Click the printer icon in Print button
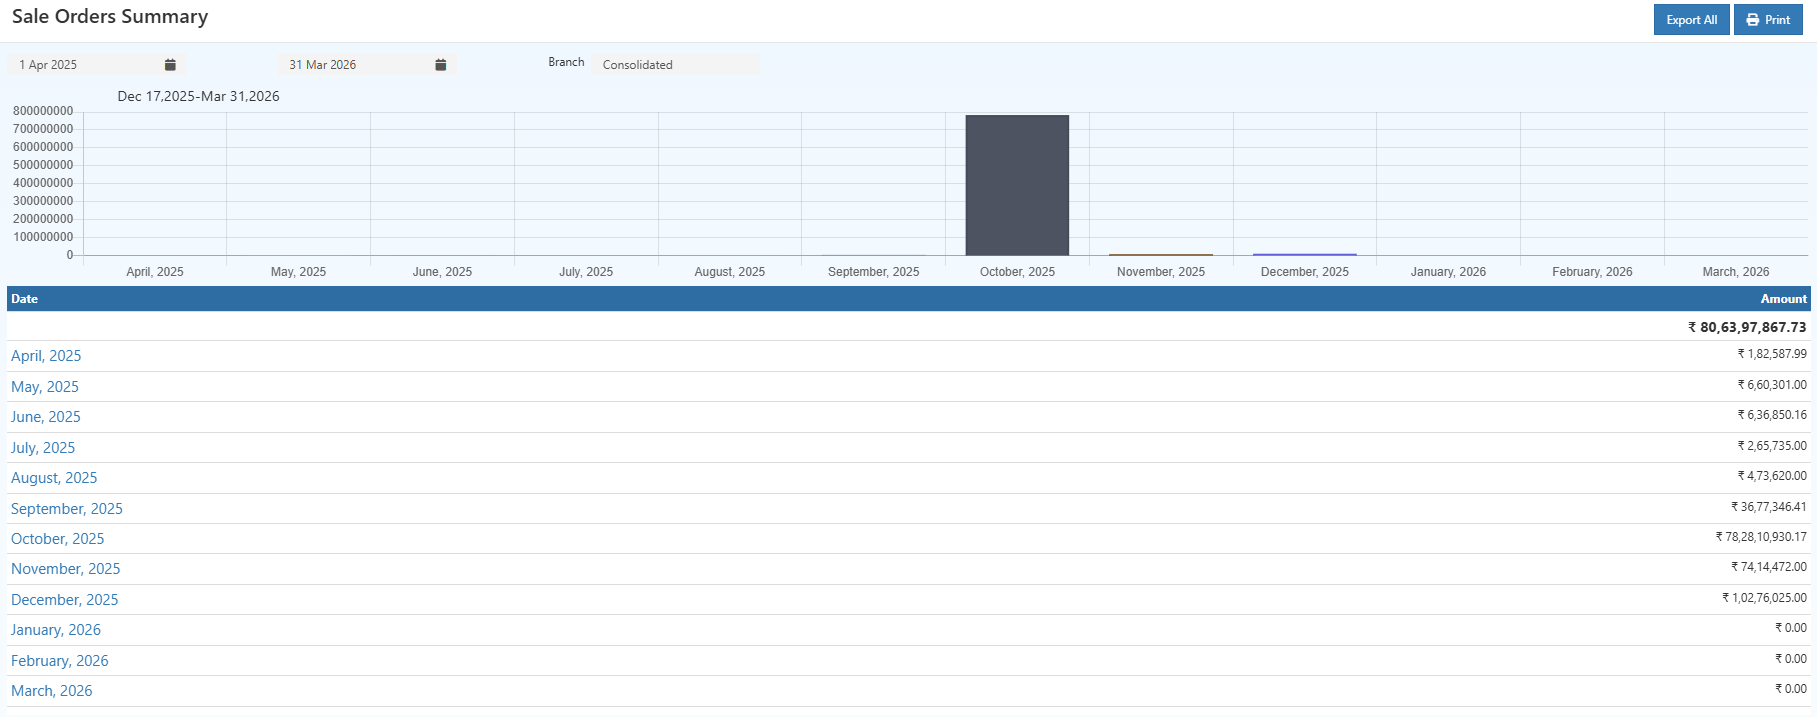 click(x=1752, y=20)
